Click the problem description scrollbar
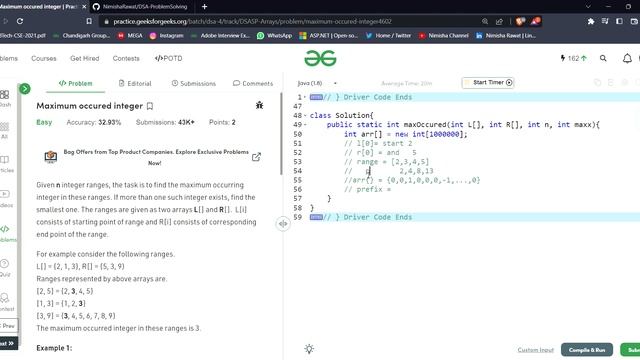 tap(281, 134)
